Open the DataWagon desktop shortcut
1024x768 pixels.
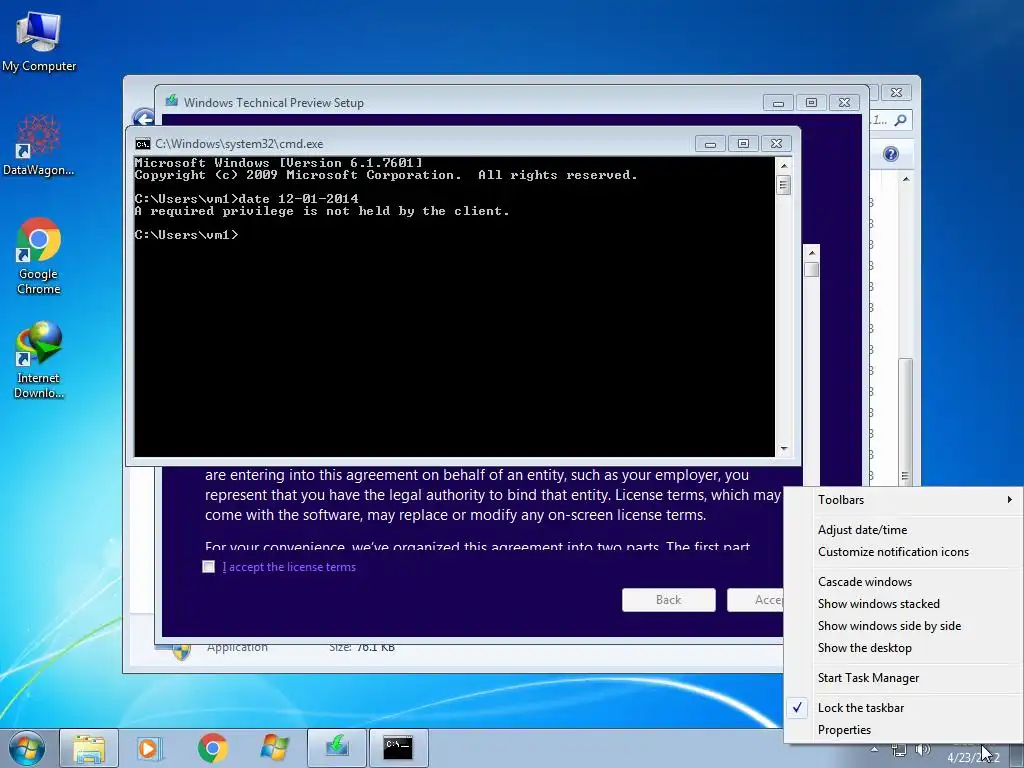coord(39,145)
